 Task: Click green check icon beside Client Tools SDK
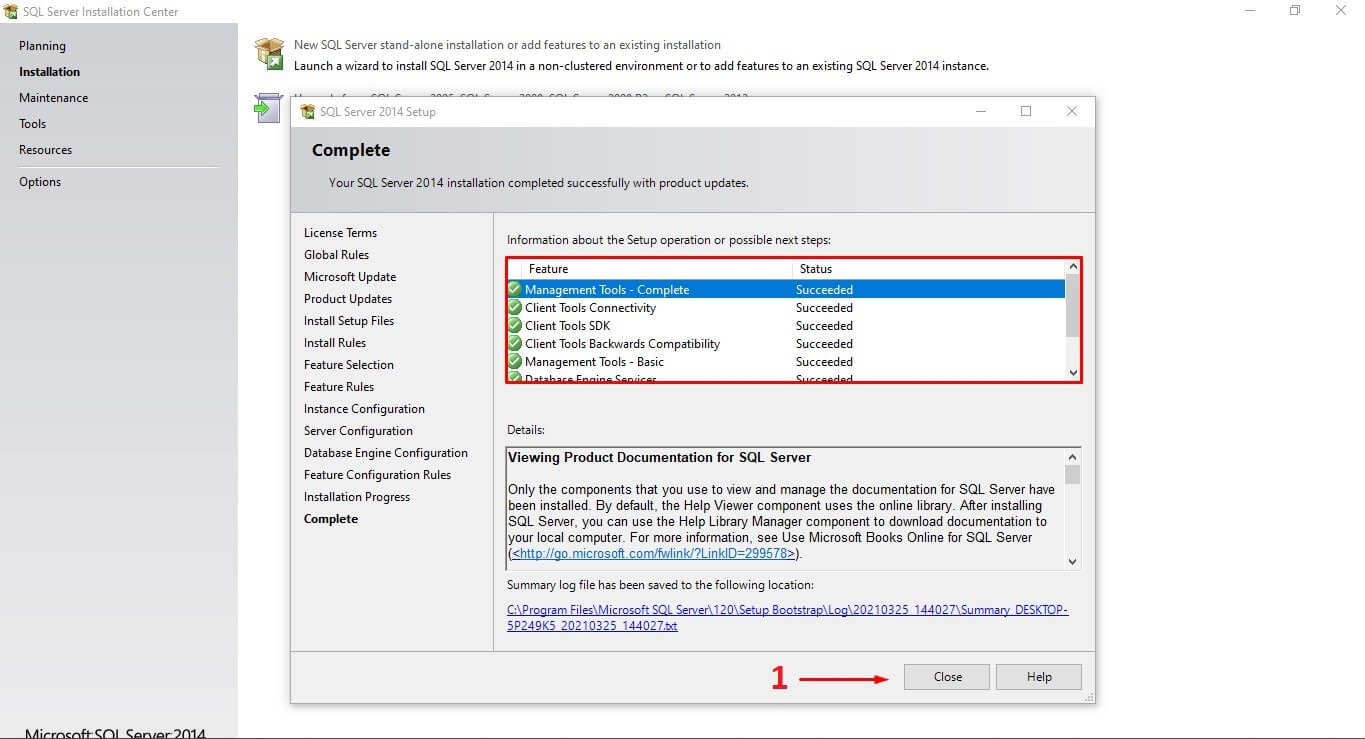515,325
